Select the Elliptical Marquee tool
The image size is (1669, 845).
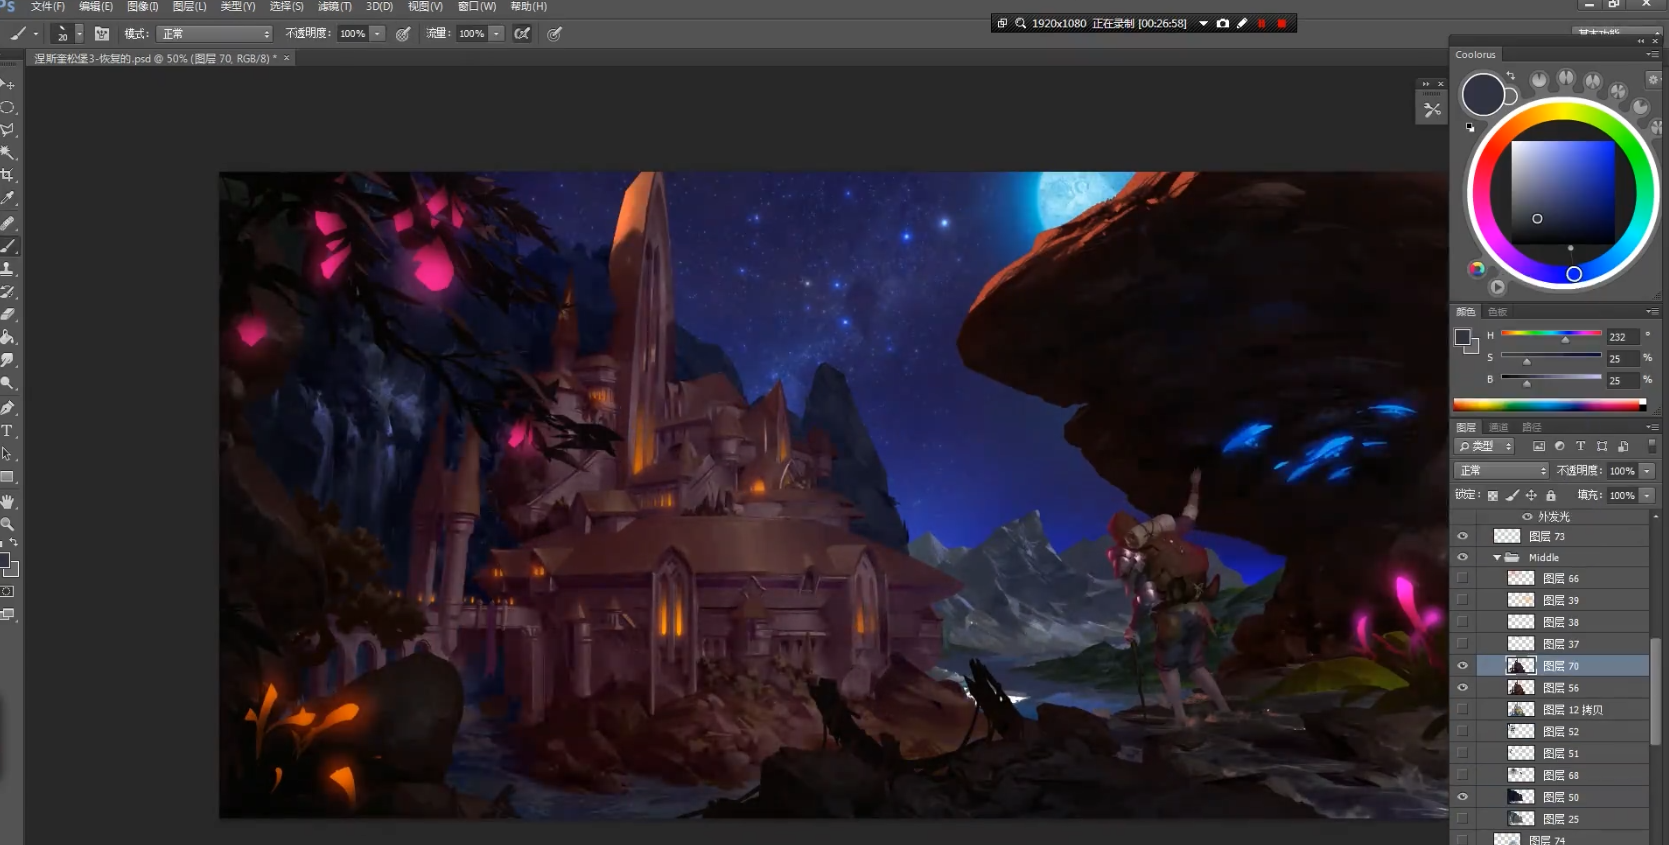point(7,107)
